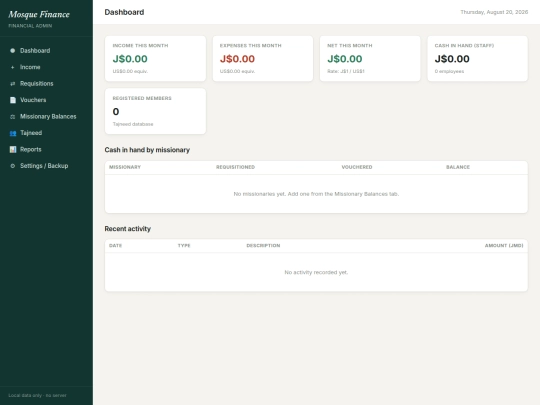Viewport: 540px width, 405px height.
Task: Open the Requisitions page
Action: tap(46, 84)
